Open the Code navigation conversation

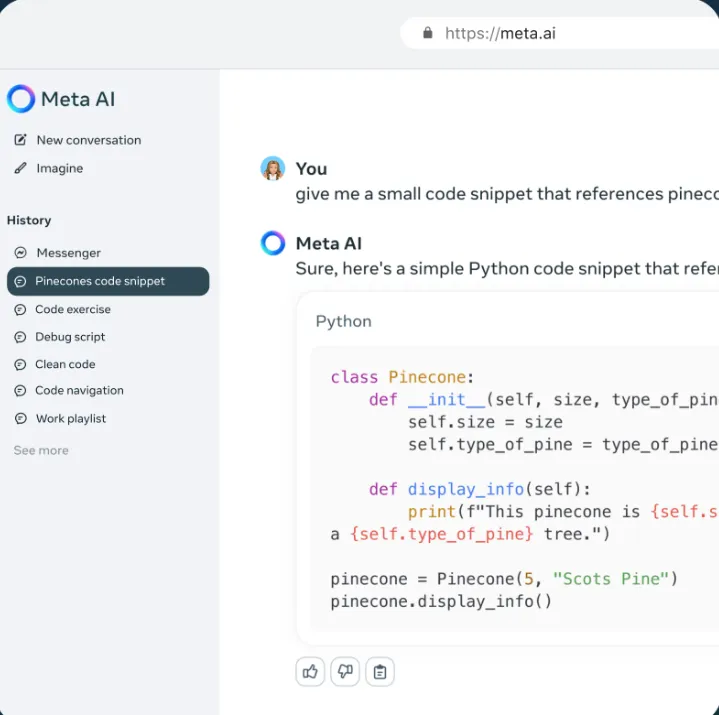click(79, 390)
